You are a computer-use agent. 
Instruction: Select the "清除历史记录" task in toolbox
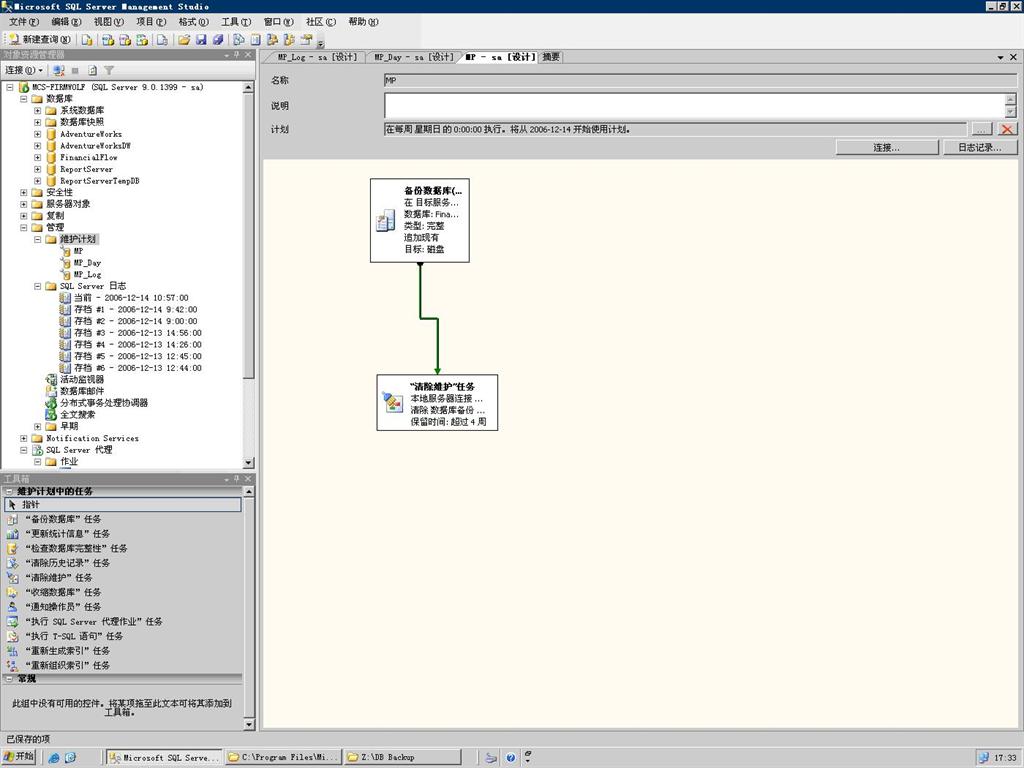pyautogui.click(x=67, y=563)
